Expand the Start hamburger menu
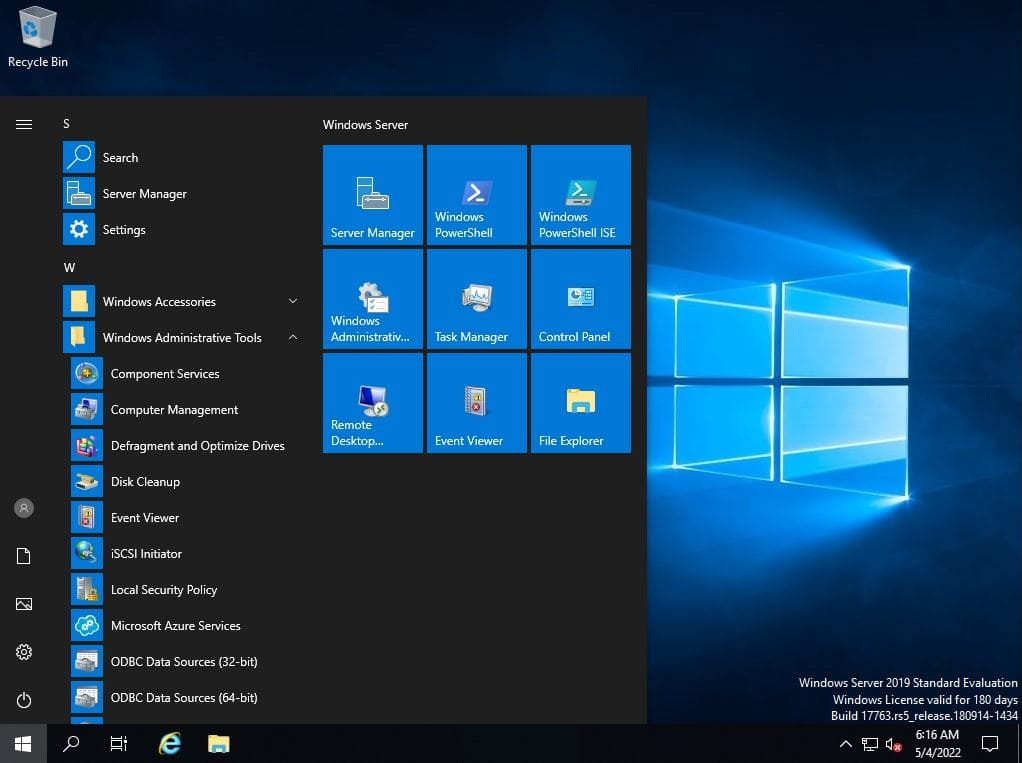 (x=23, y=124)
